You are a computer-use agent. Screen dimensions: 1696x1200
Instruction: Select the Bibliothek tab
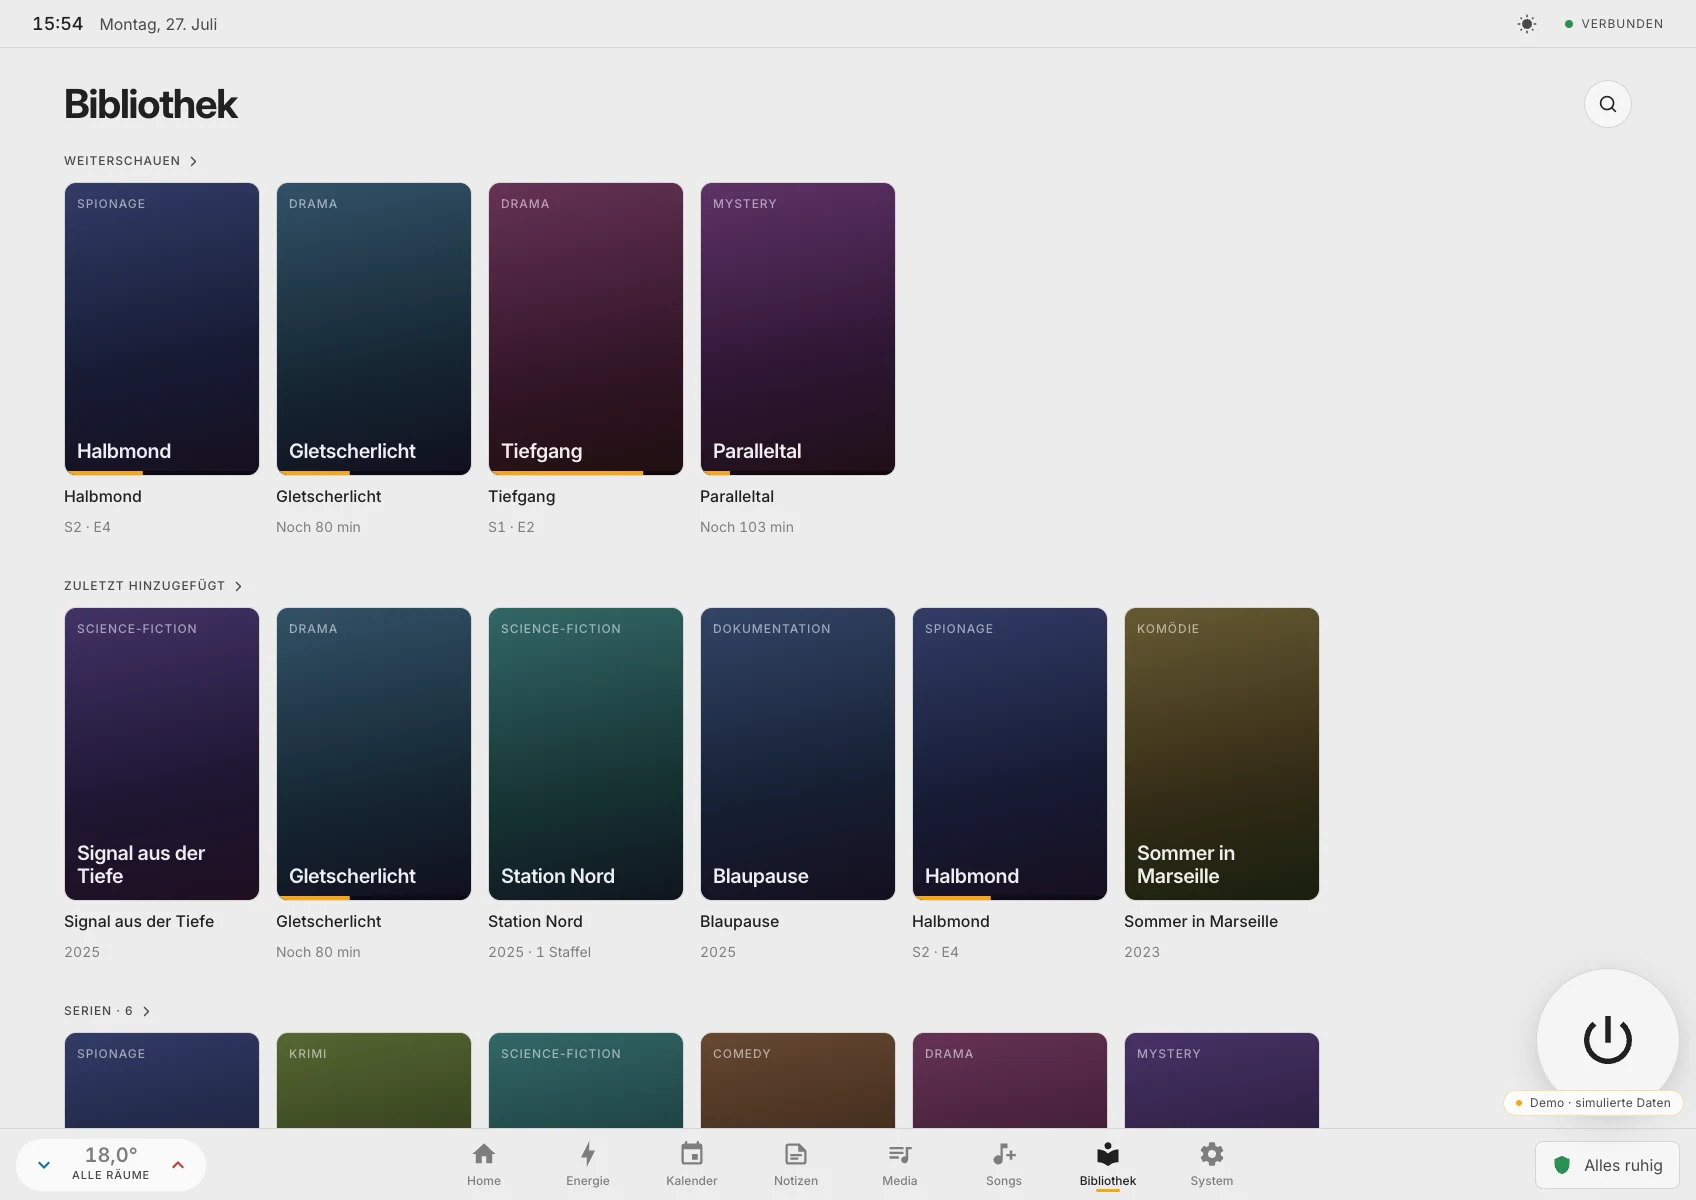1108,1164
